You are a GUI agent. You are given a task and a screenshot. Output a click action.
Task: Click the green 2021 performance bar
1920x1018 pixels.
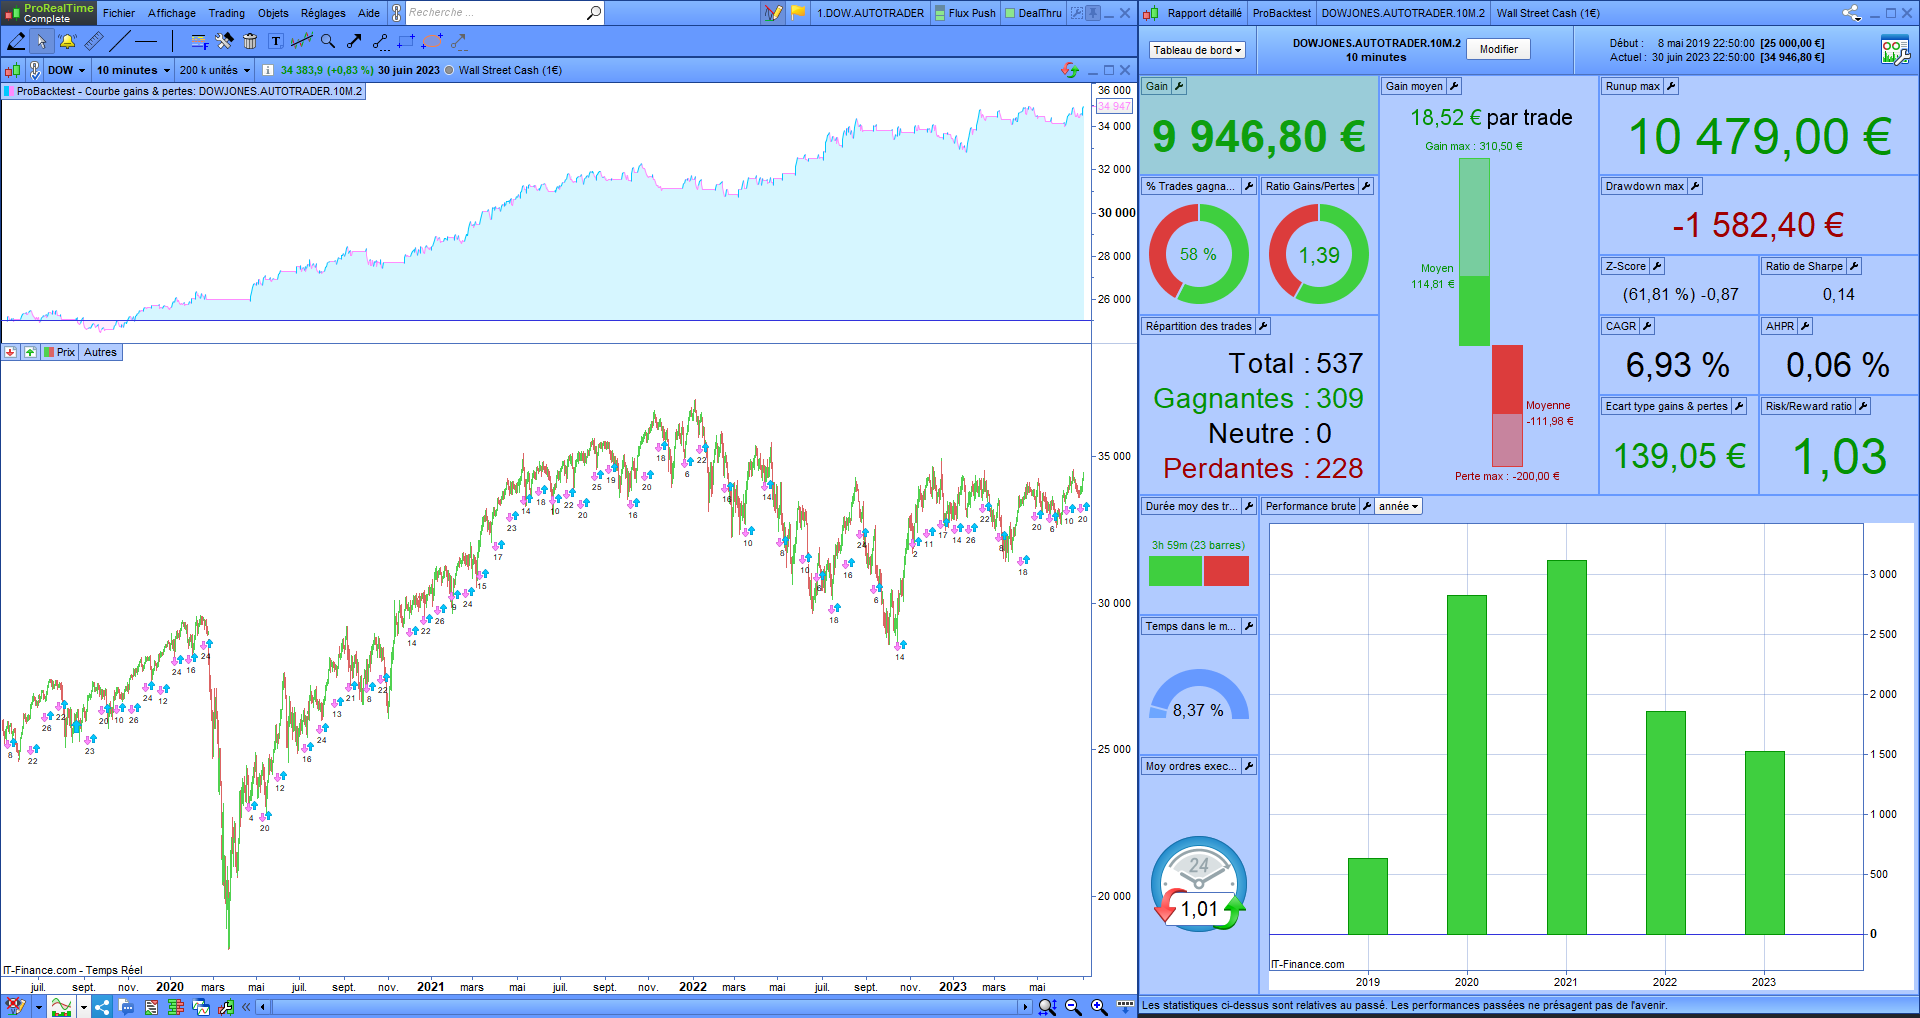[x=1566, y=747]
